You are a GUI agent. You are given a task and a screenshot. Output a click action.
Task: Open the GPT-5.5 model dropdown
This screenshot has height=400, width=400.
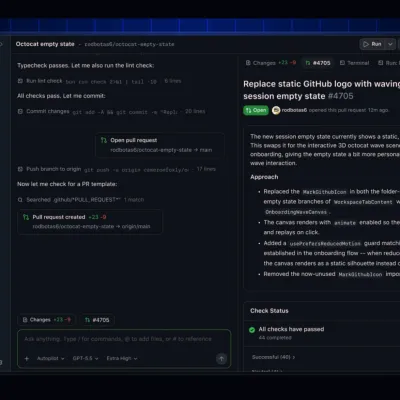pyautogui.click(x=85, y=359)
